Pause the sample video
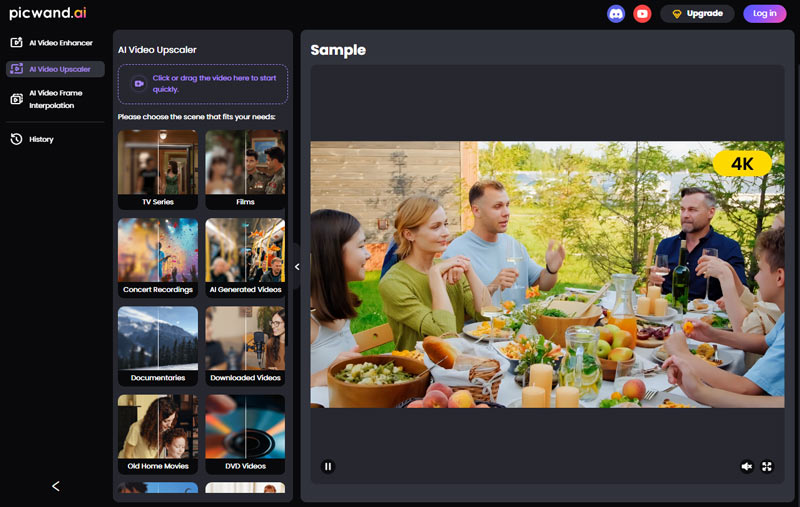 [328, 466]
